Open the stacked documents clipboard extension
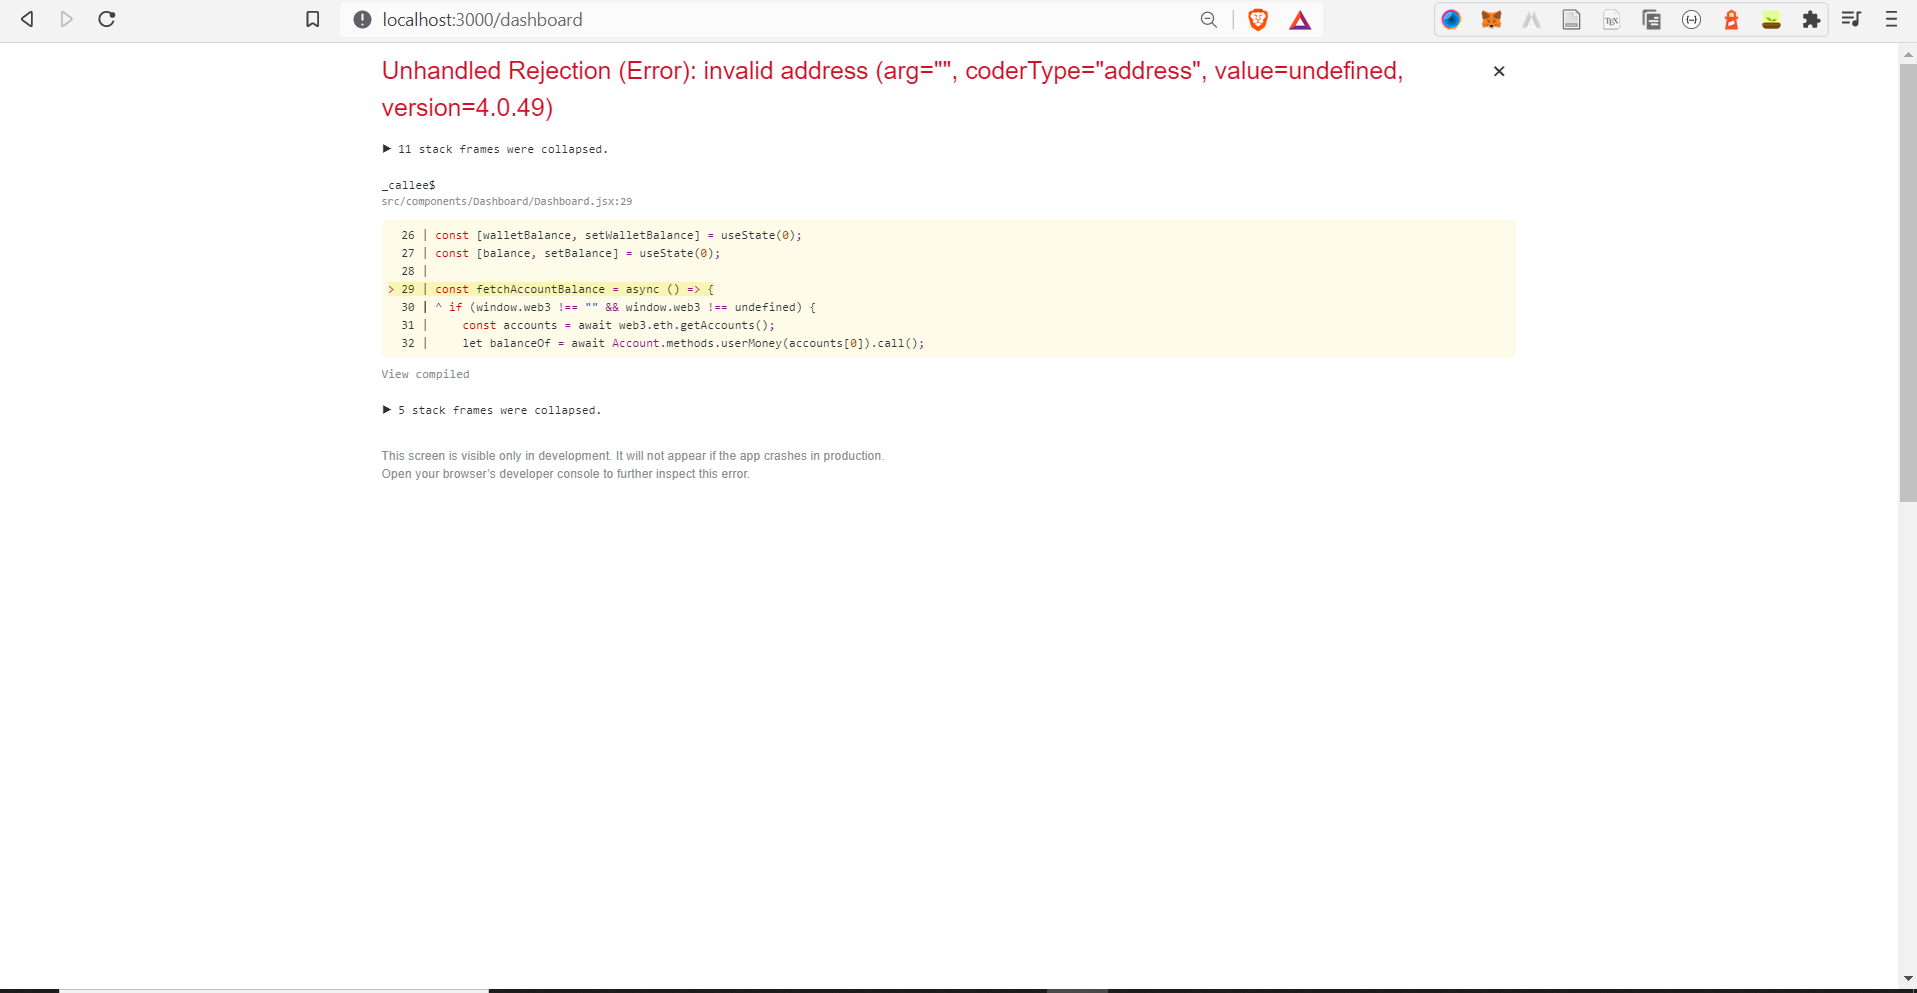 1652,19
